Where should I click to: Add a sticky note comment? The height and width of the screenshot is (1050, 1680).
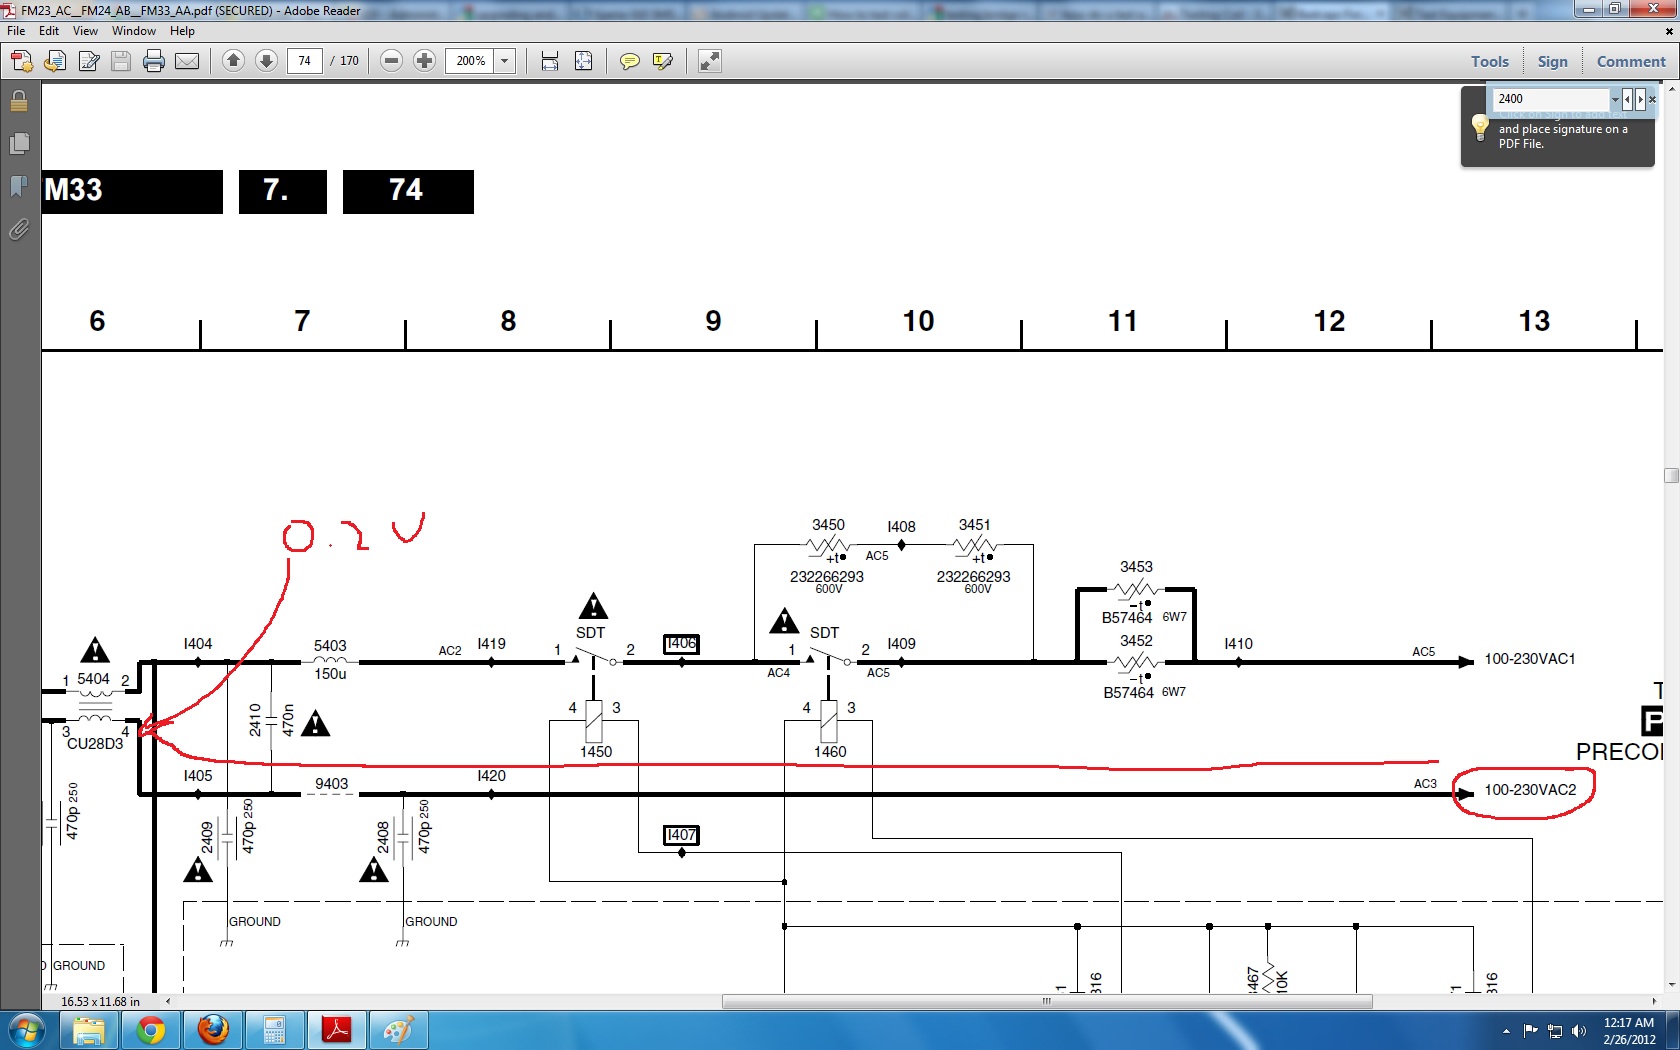click(x=629, y=61)
